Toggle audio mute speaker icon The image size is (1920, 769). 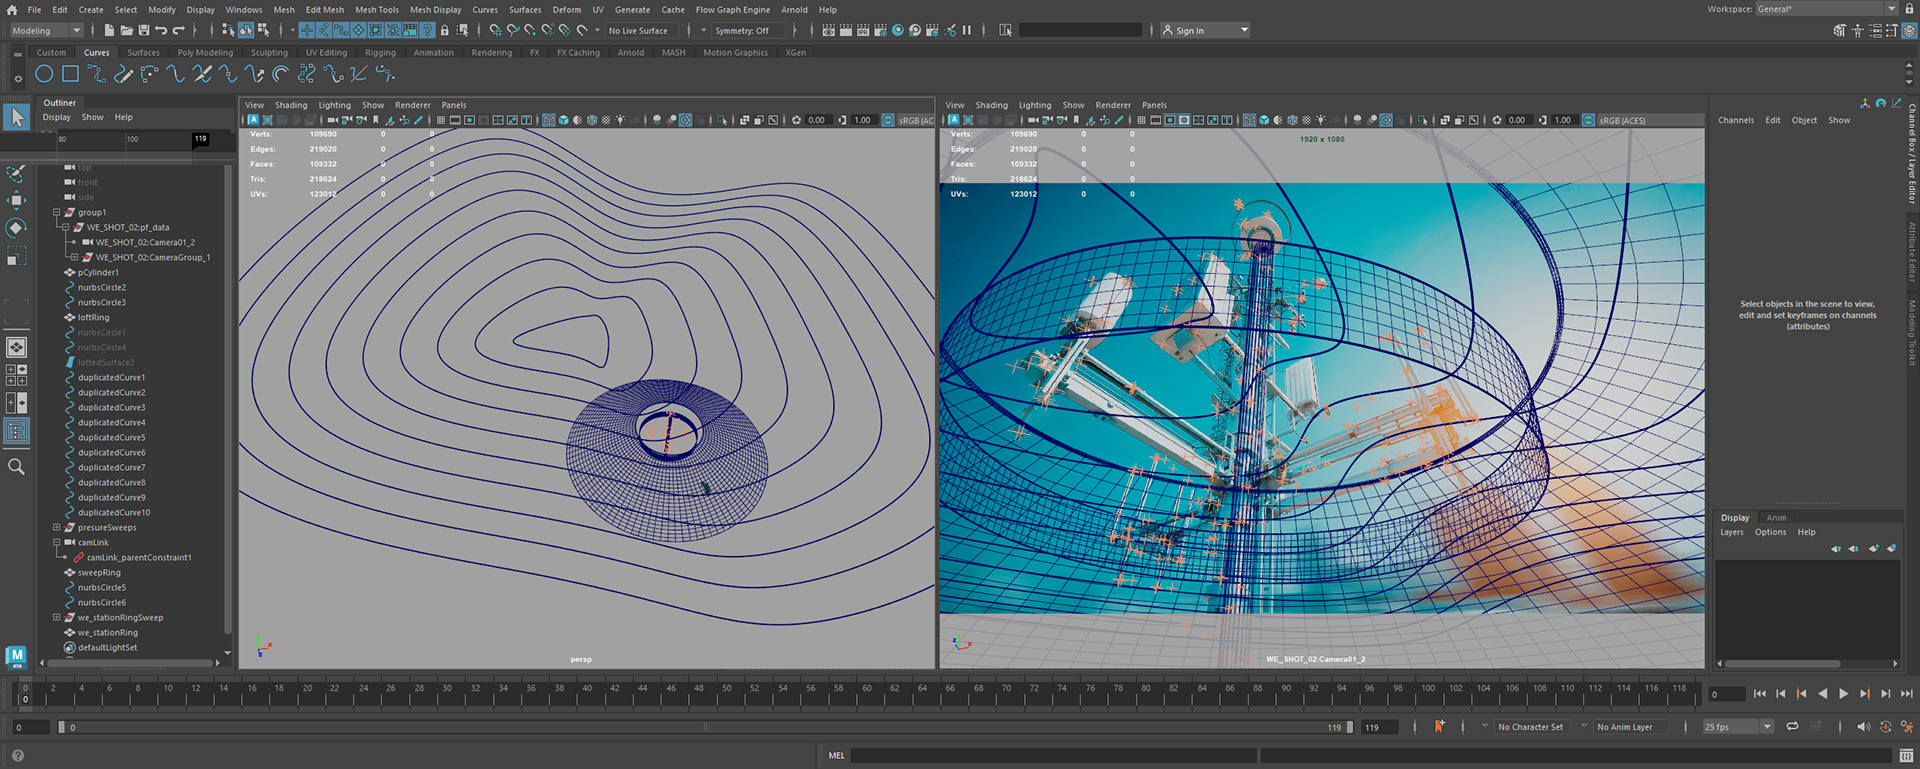(x=1863, y=727)
